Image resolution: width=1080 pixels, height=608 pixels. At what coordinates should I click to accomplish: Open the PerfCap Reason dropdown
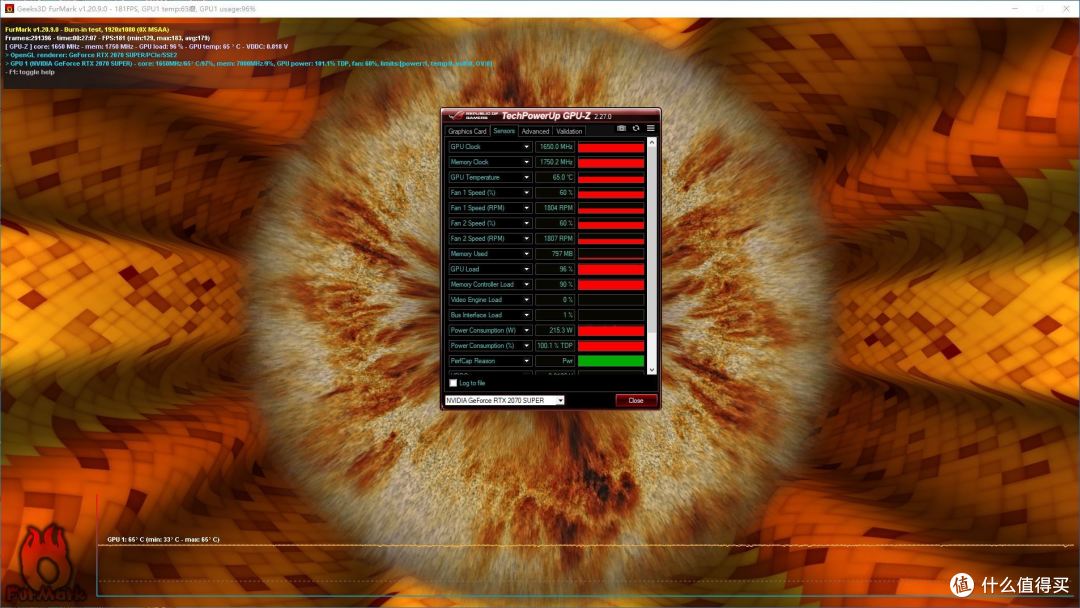point(526,361)
